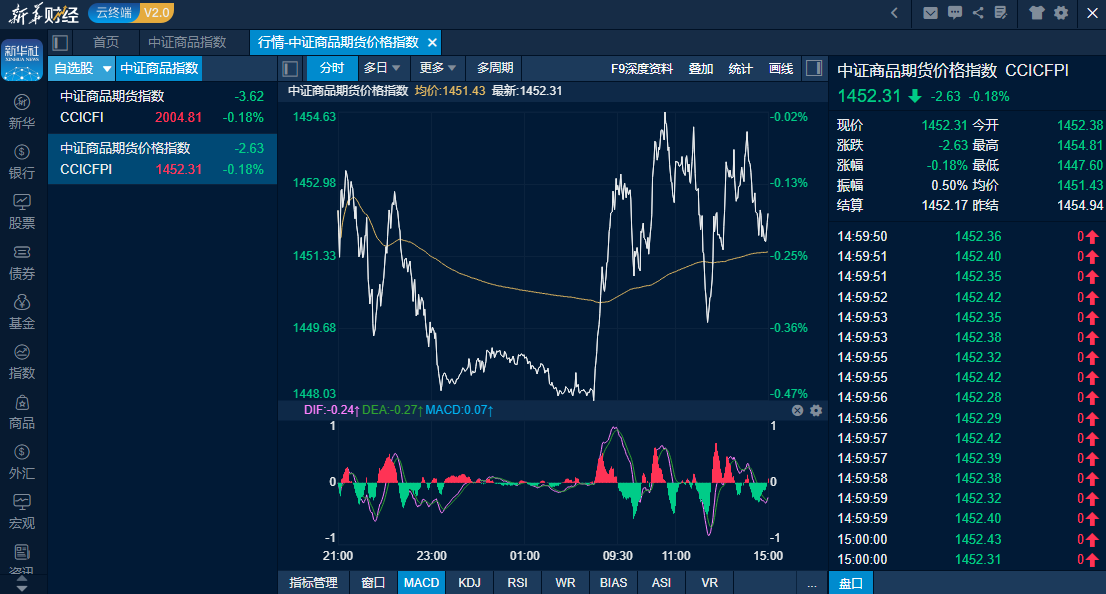Toggle right quote panel icon beside 画线

[814, 68]
